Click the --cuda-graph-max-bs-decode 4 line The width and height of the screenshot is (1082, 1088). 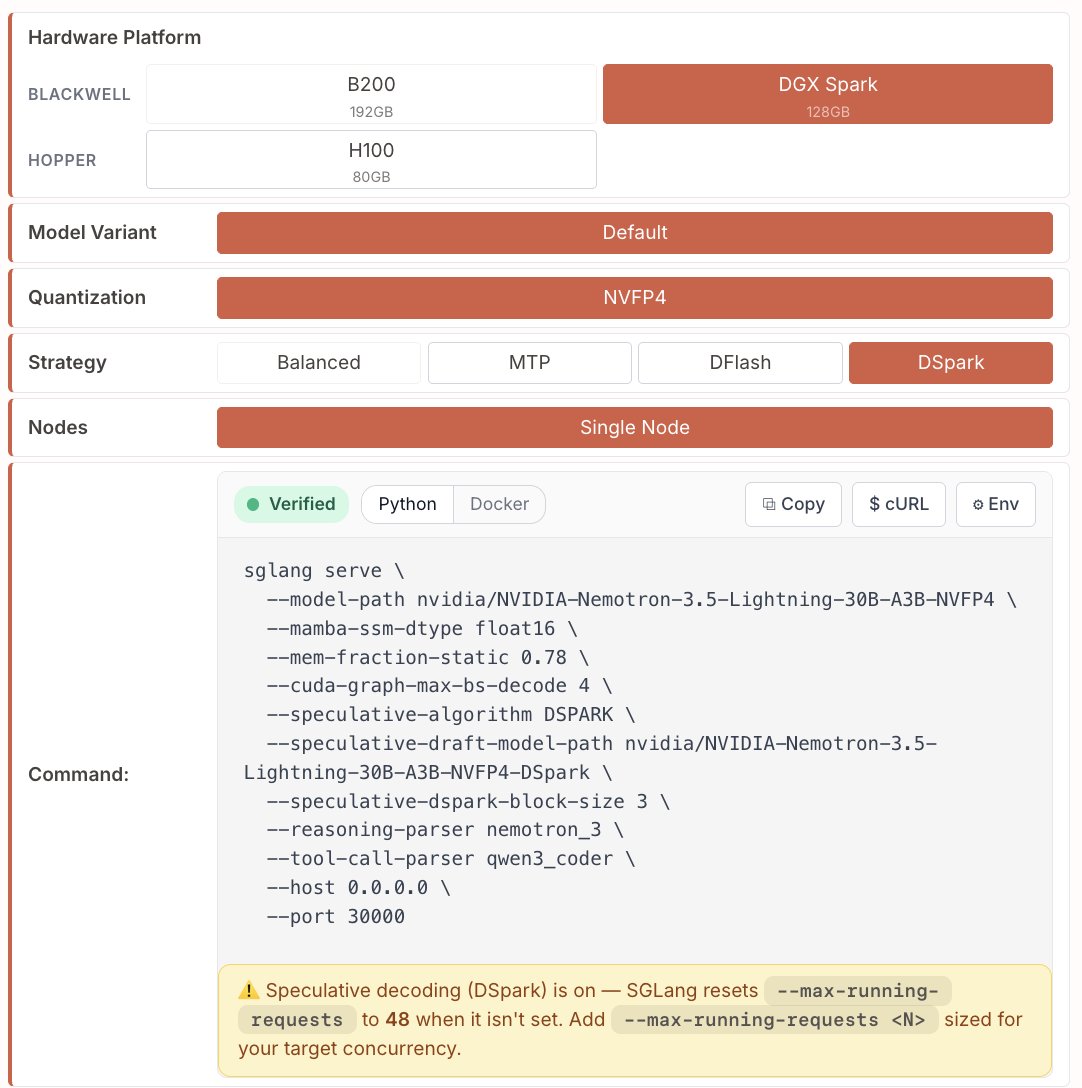pyautogui.click(x=439, y=686)
